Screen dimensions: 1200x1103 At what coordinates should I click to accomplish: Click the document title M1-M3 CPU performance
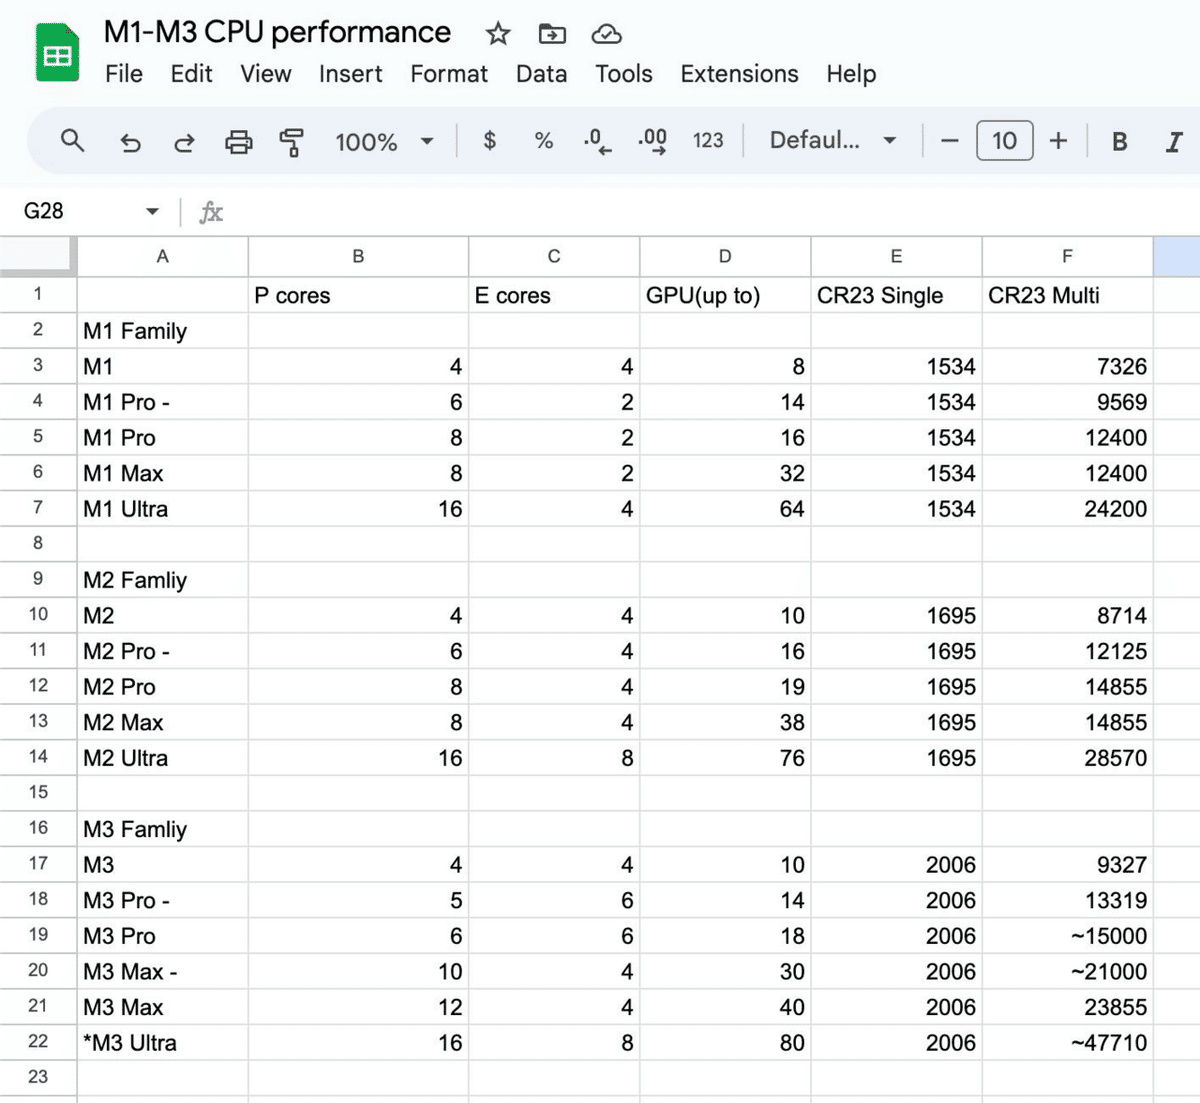(277, 32)
